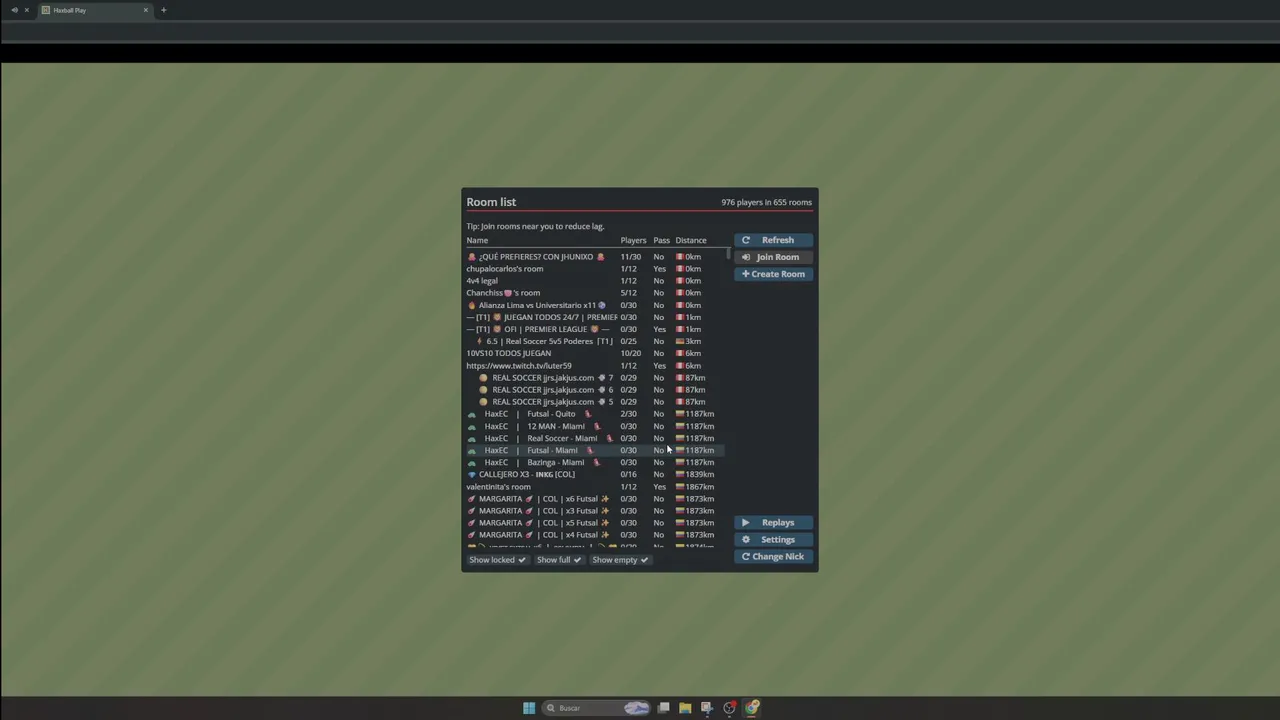
Task: Select the Alianza Lima vs Universitario x11 room
Action: tap(595, 305)
